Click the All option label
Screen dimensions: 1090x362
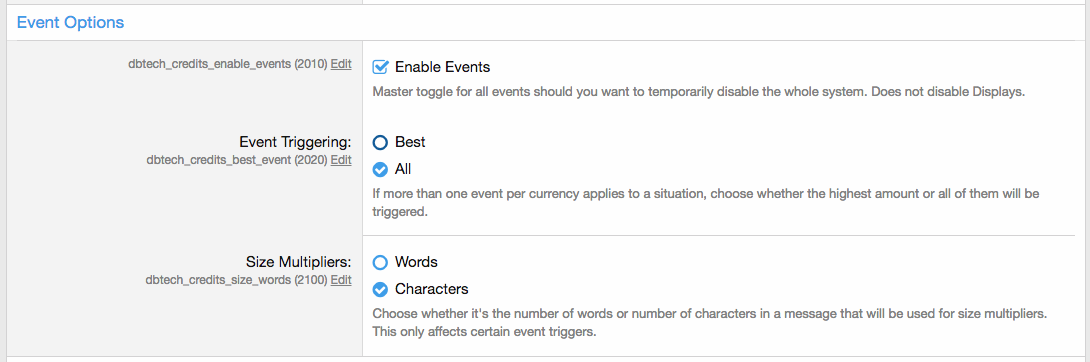pos(403,169)
